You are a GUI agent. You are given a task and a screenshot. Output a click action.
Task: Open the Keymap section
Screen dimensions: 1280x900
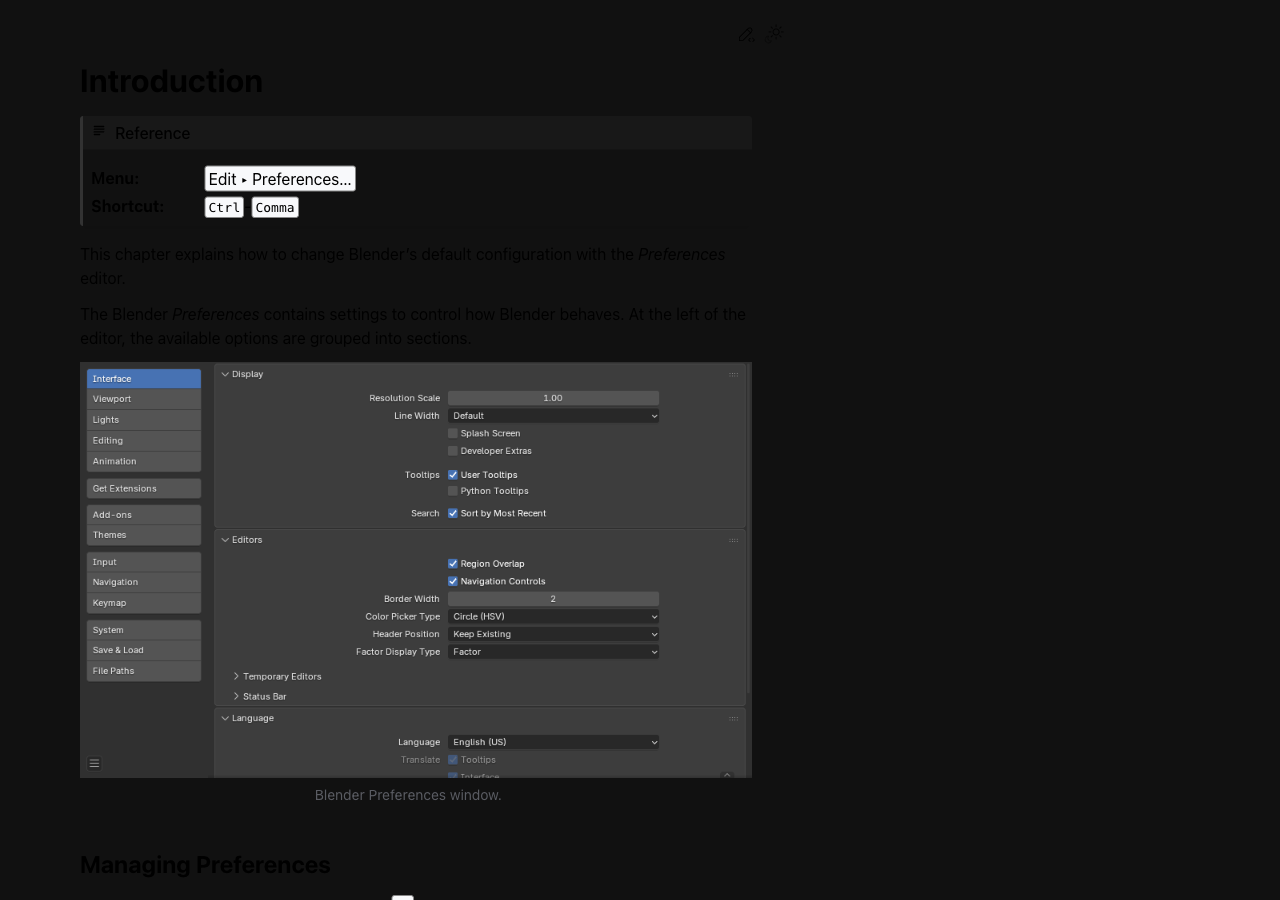point(144,603)
